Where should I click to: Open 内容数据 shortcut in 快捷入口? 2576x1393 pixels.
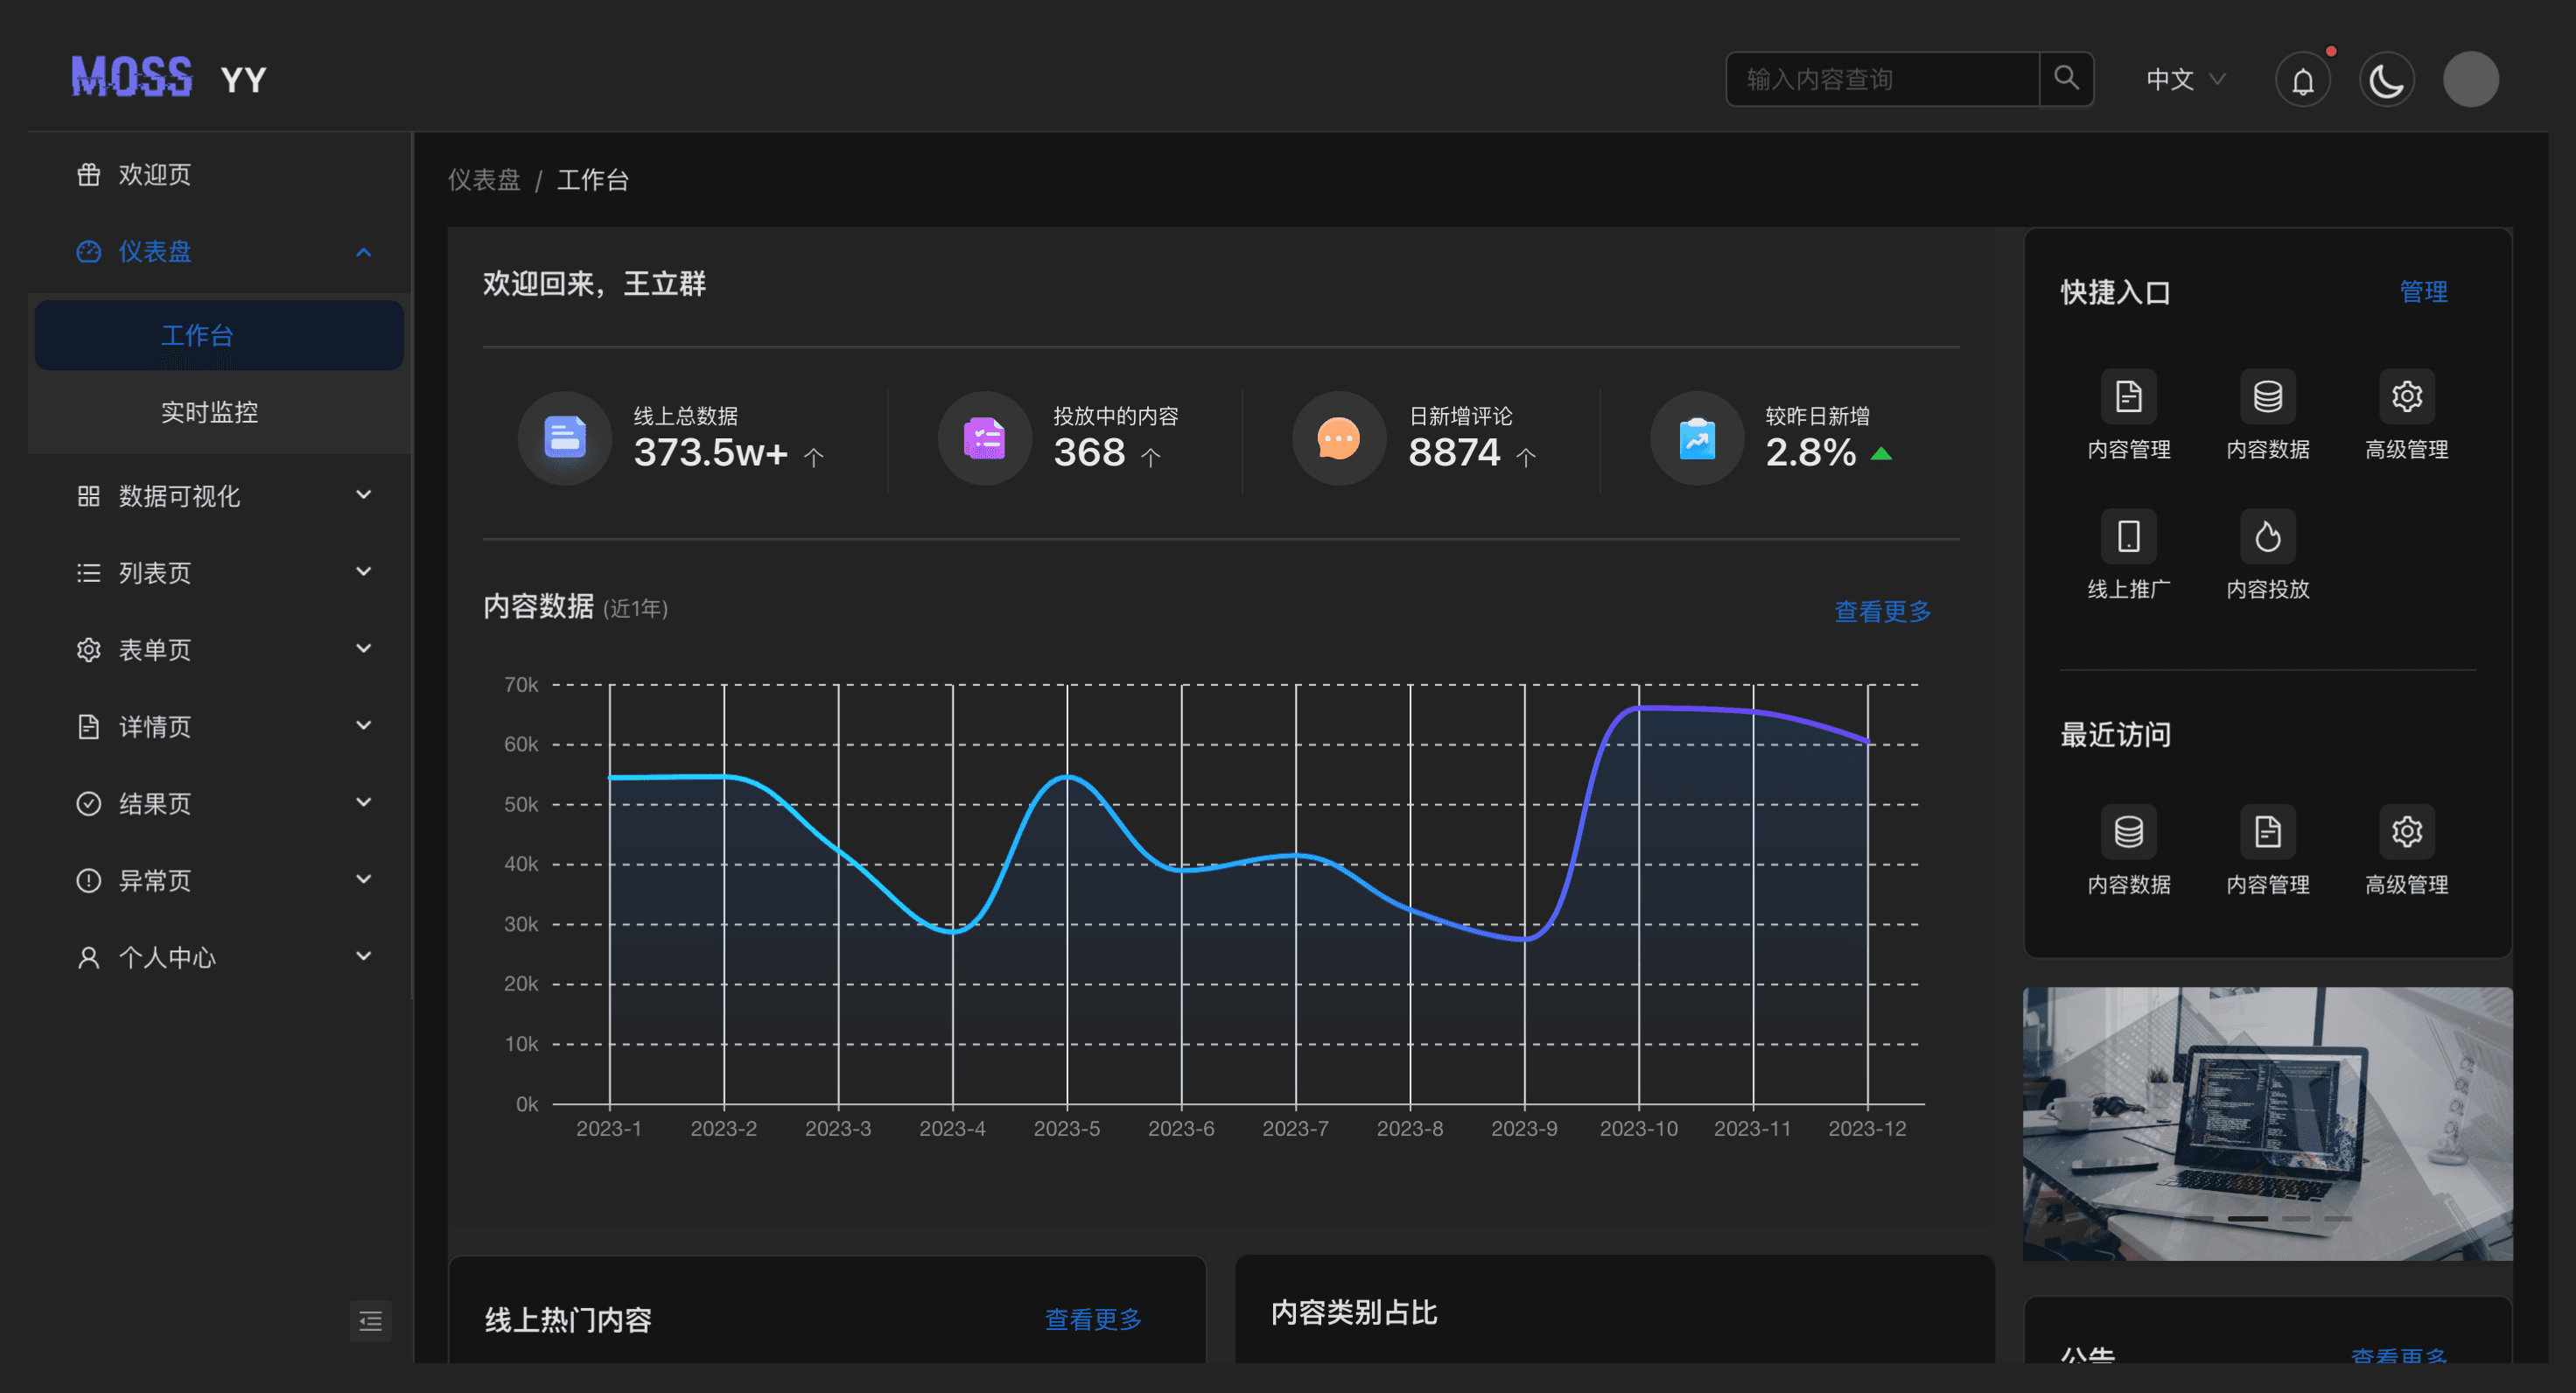(2268, 415)
